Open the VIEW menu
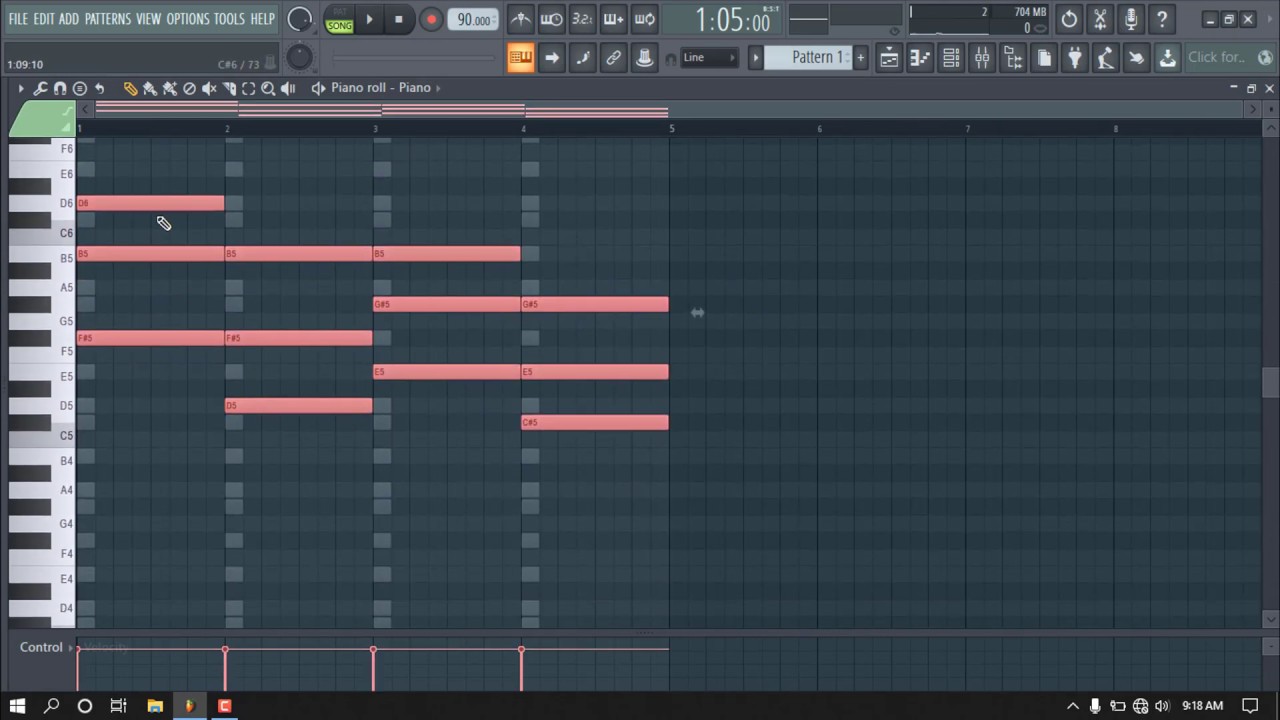1280x720 pixels. (x=148, y=19)
